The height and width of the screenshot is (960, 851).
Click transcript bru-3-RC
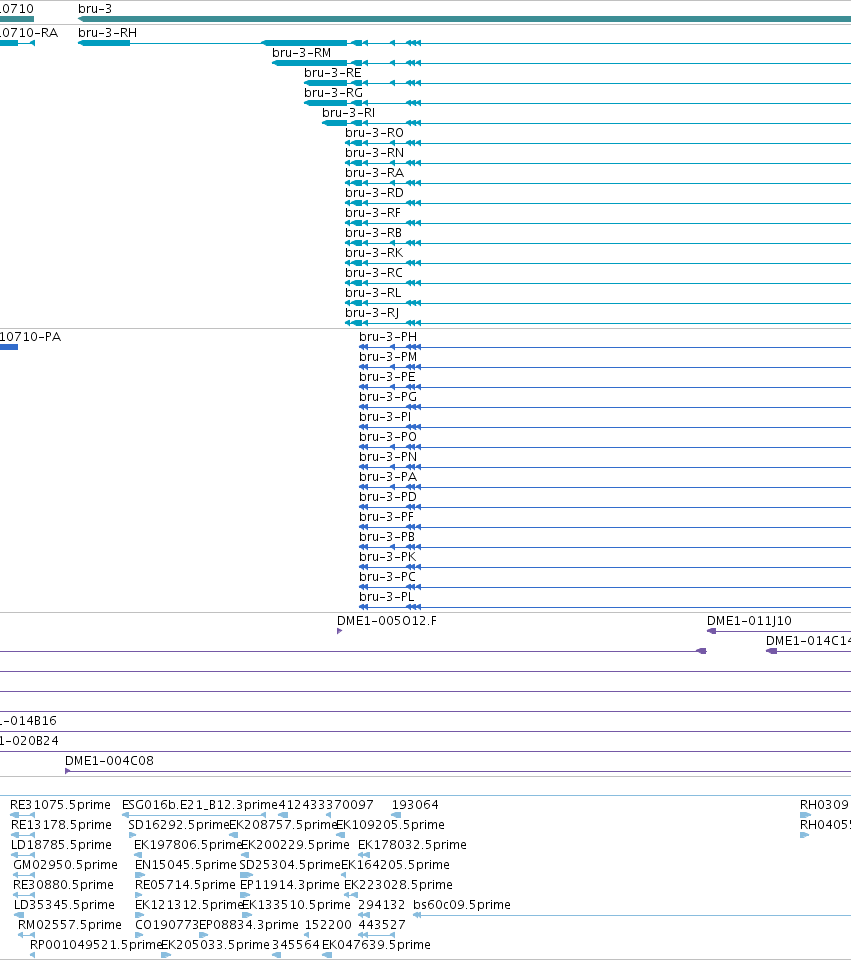pos(374,272)
